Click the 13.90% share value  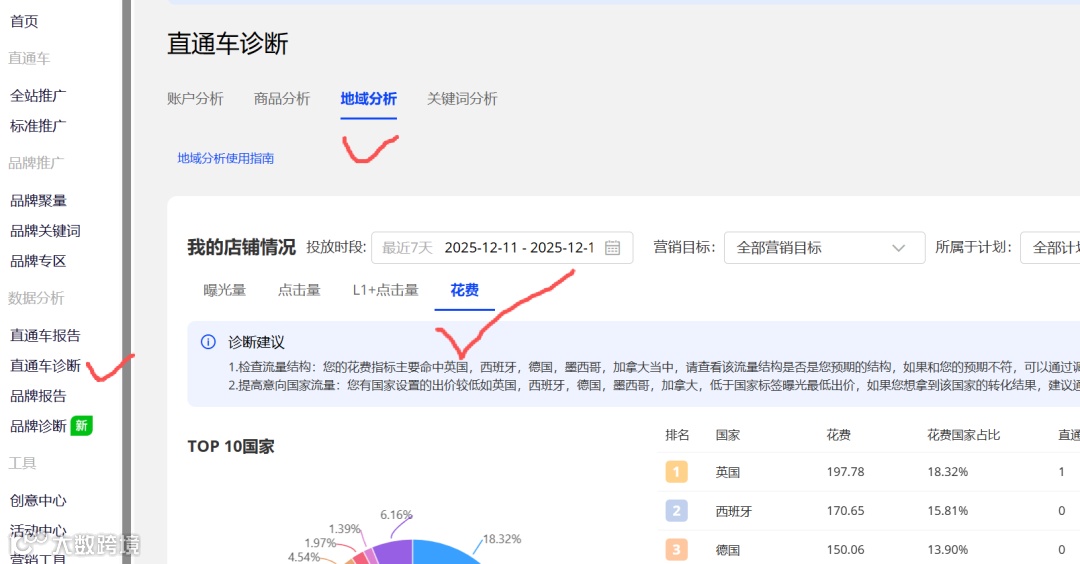(948, 550)
